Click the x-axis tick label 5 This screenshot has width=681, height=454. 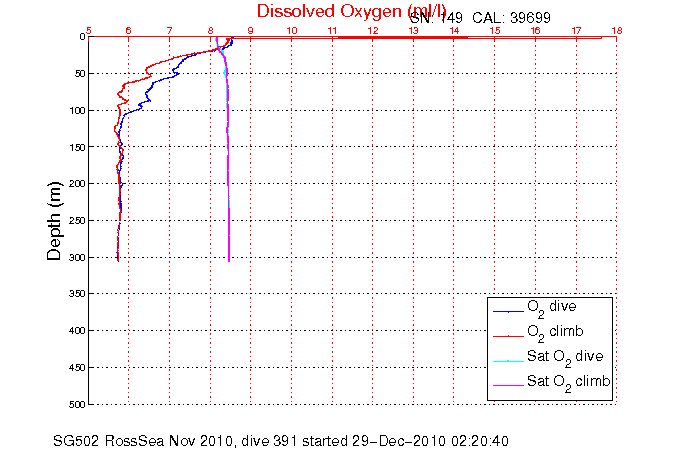90,30
